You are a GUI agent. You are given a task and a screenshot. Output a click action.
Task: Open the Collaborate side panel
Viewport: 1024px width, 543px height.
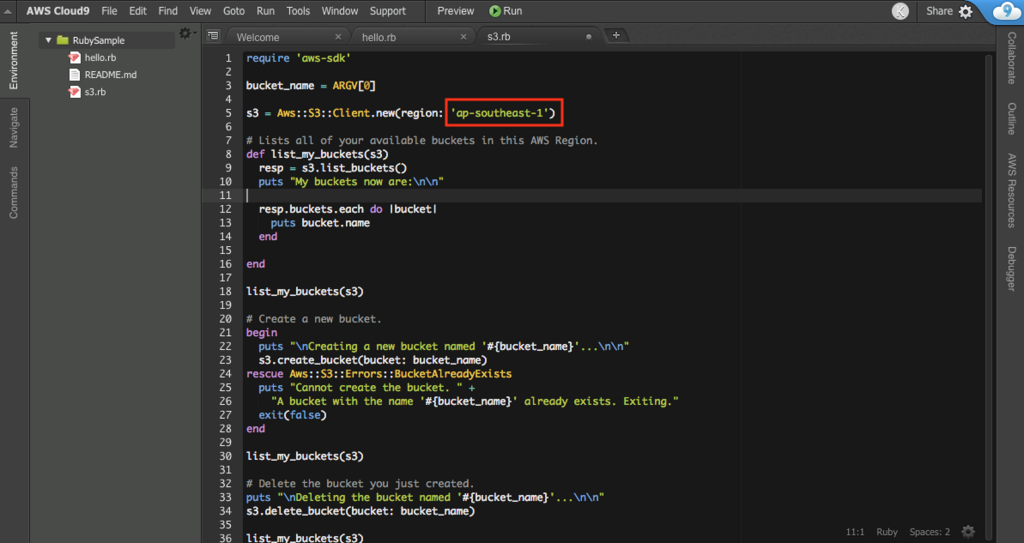1011,58
